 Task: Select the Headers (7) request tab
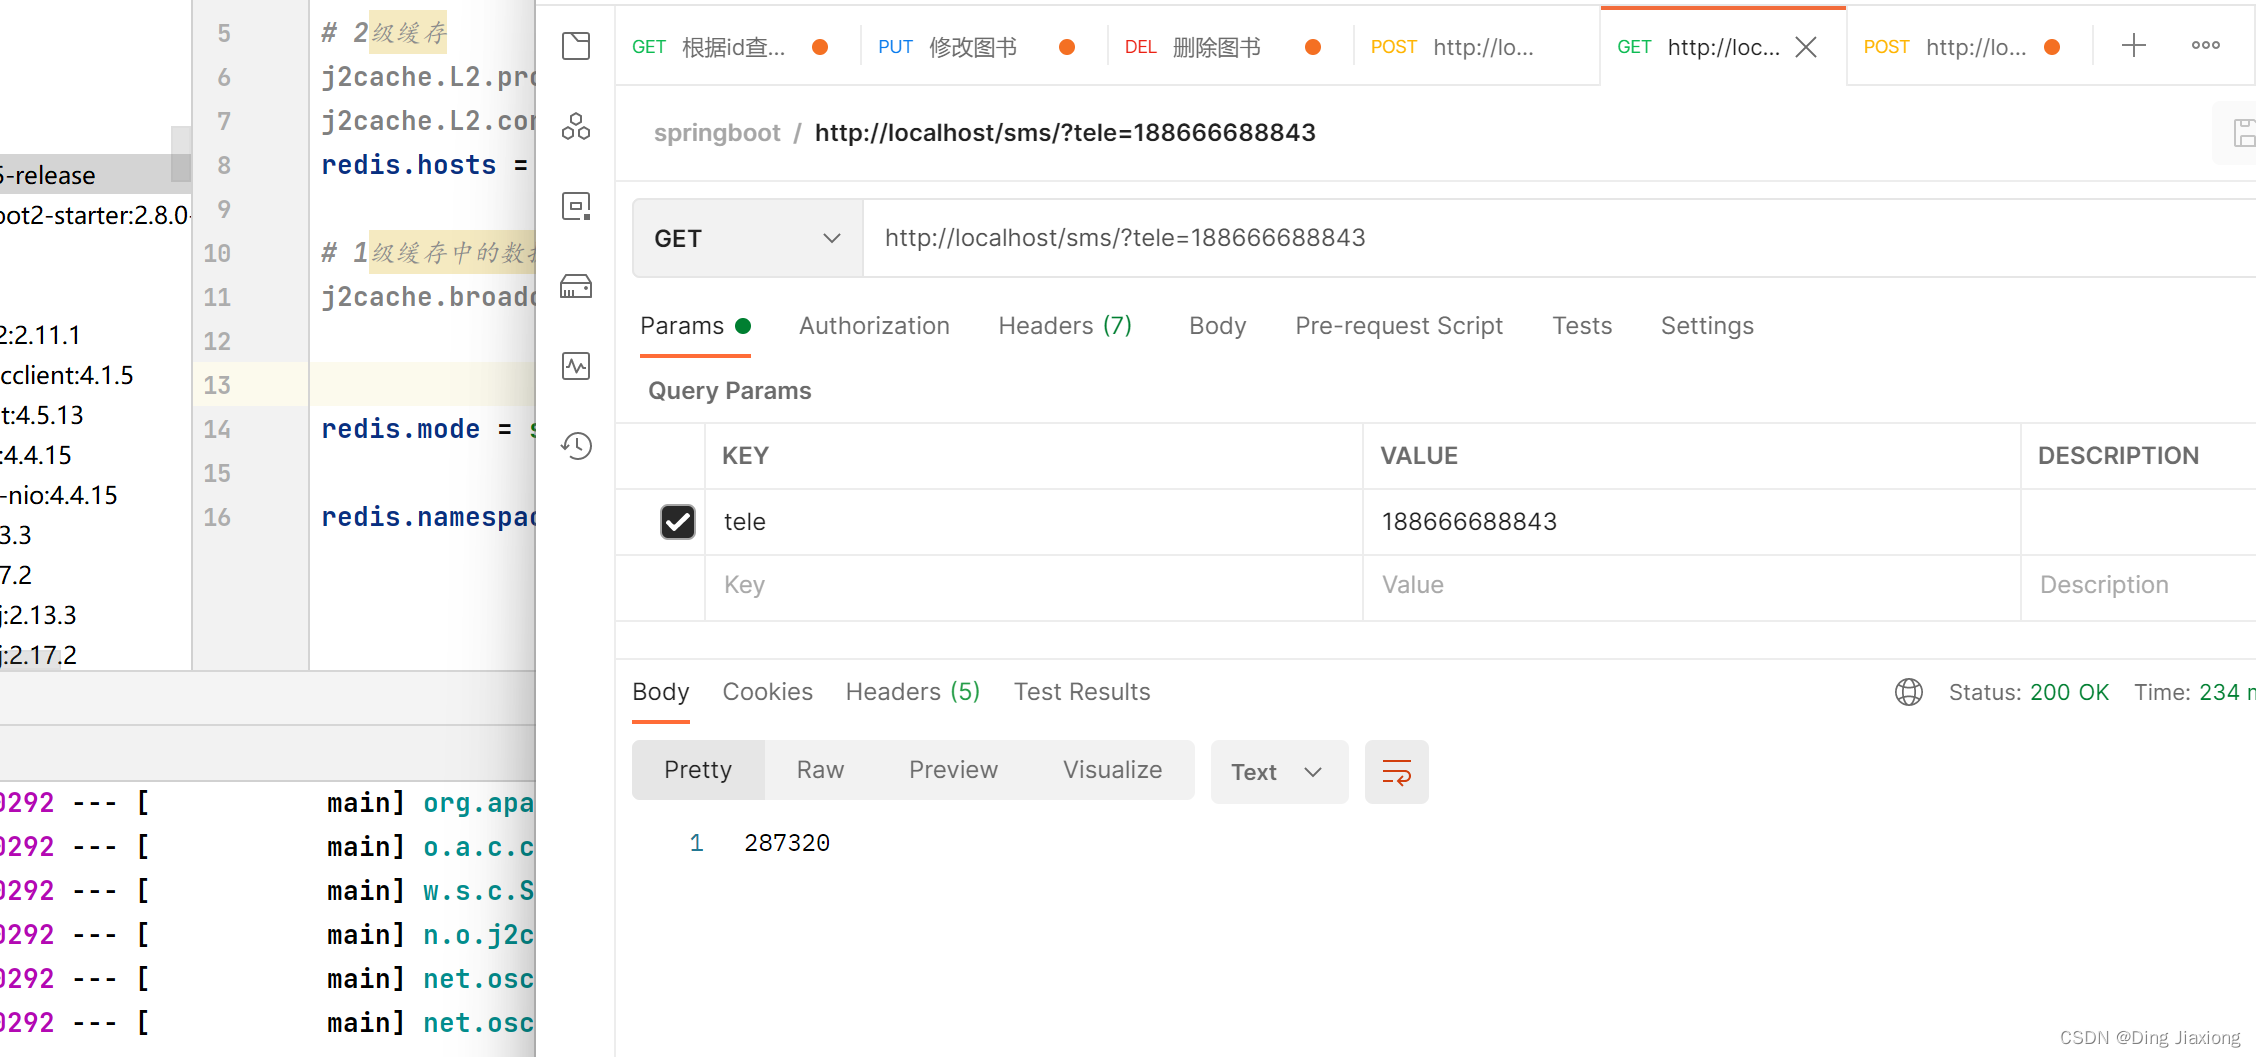pos(1065,326)
